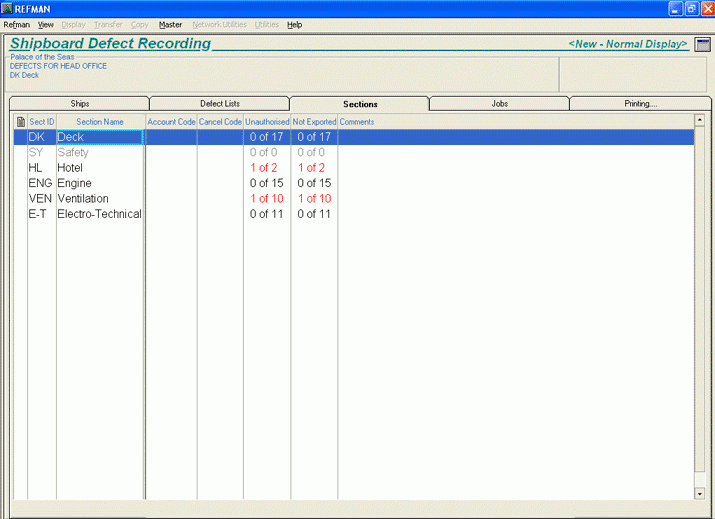The height and width of the screenshot is (519, 715).
Task: Open the Help menu
Action: point(294,24)
